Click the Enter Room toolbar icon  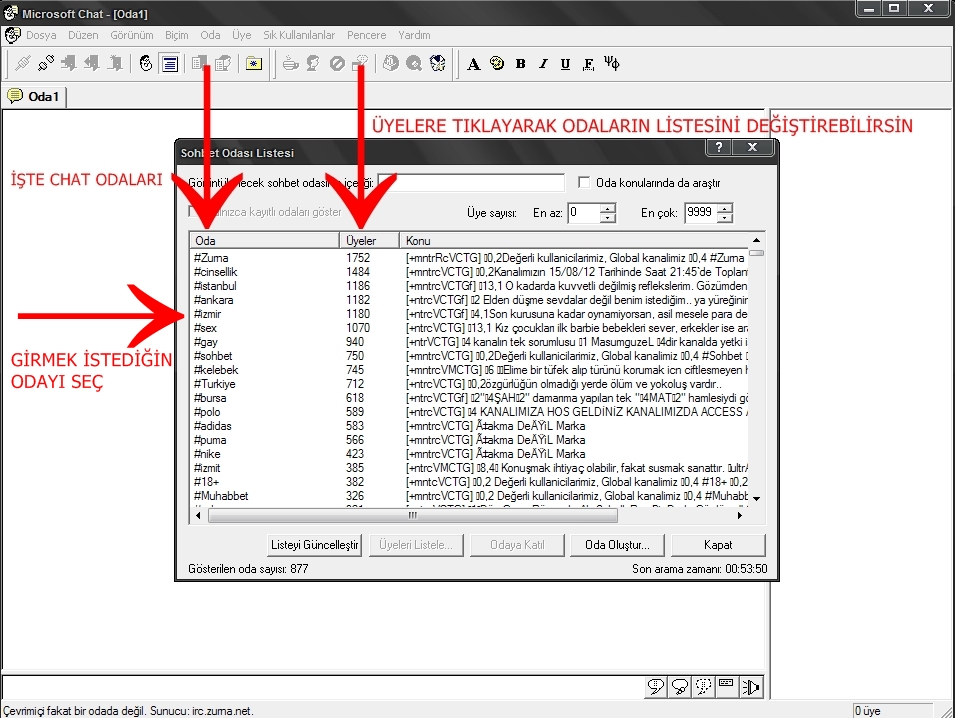69,63
